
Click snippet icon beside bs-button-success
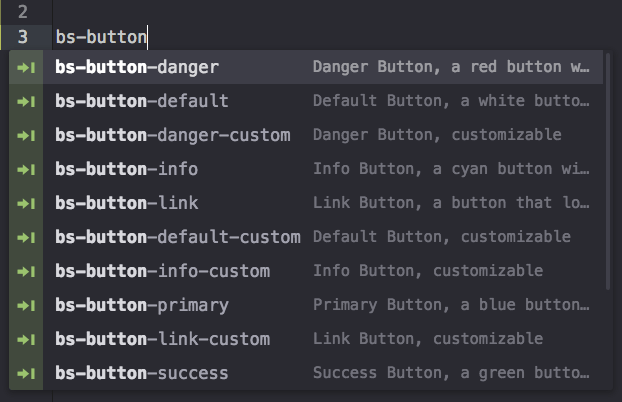point(26,374)
